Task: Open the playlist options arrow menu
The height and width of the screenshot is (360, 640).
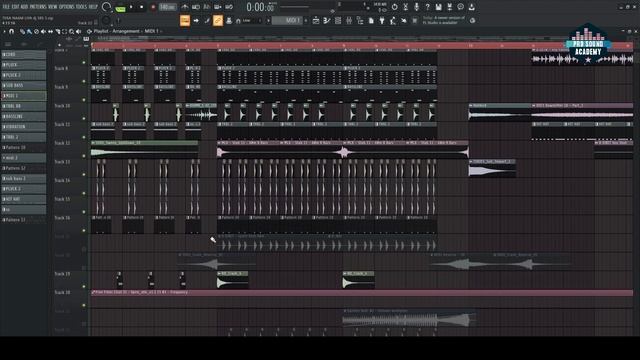Action: point(4,31)
